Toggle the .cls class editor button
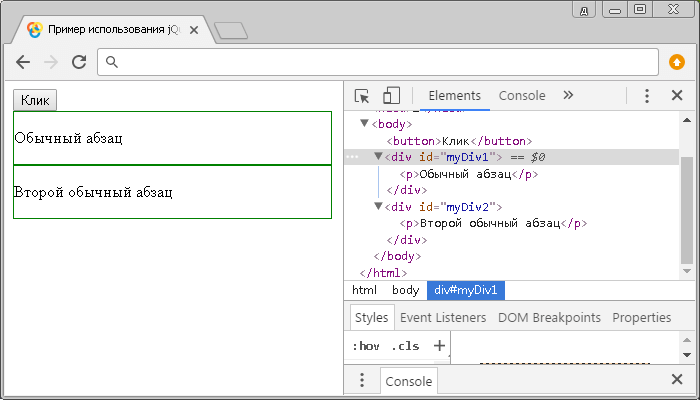This screenshot has height=400, width=700. pos(405,346)
